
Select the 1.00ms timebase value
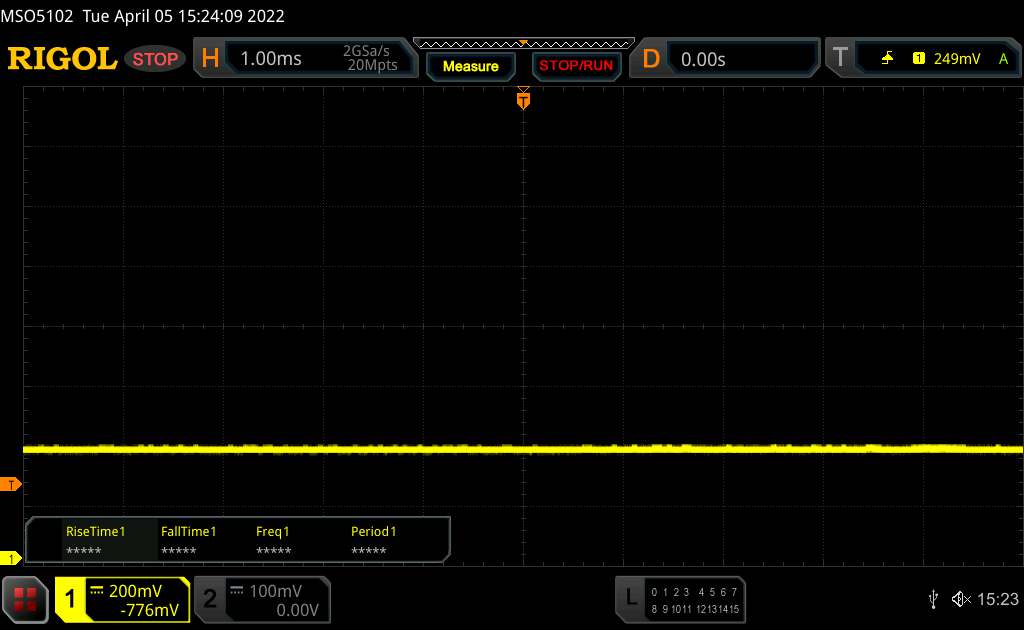[271, 59]
